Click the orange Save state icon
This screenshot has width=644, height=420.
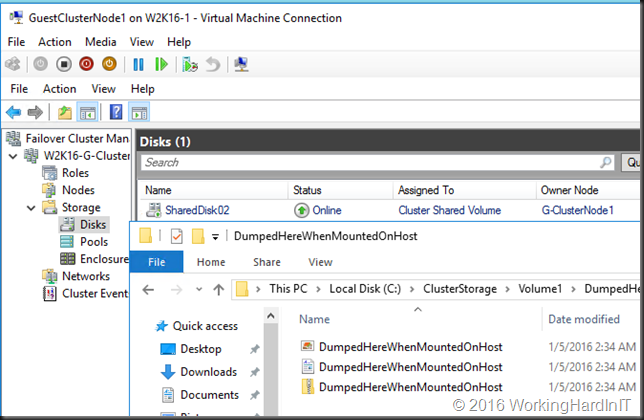tap(109, 64)
